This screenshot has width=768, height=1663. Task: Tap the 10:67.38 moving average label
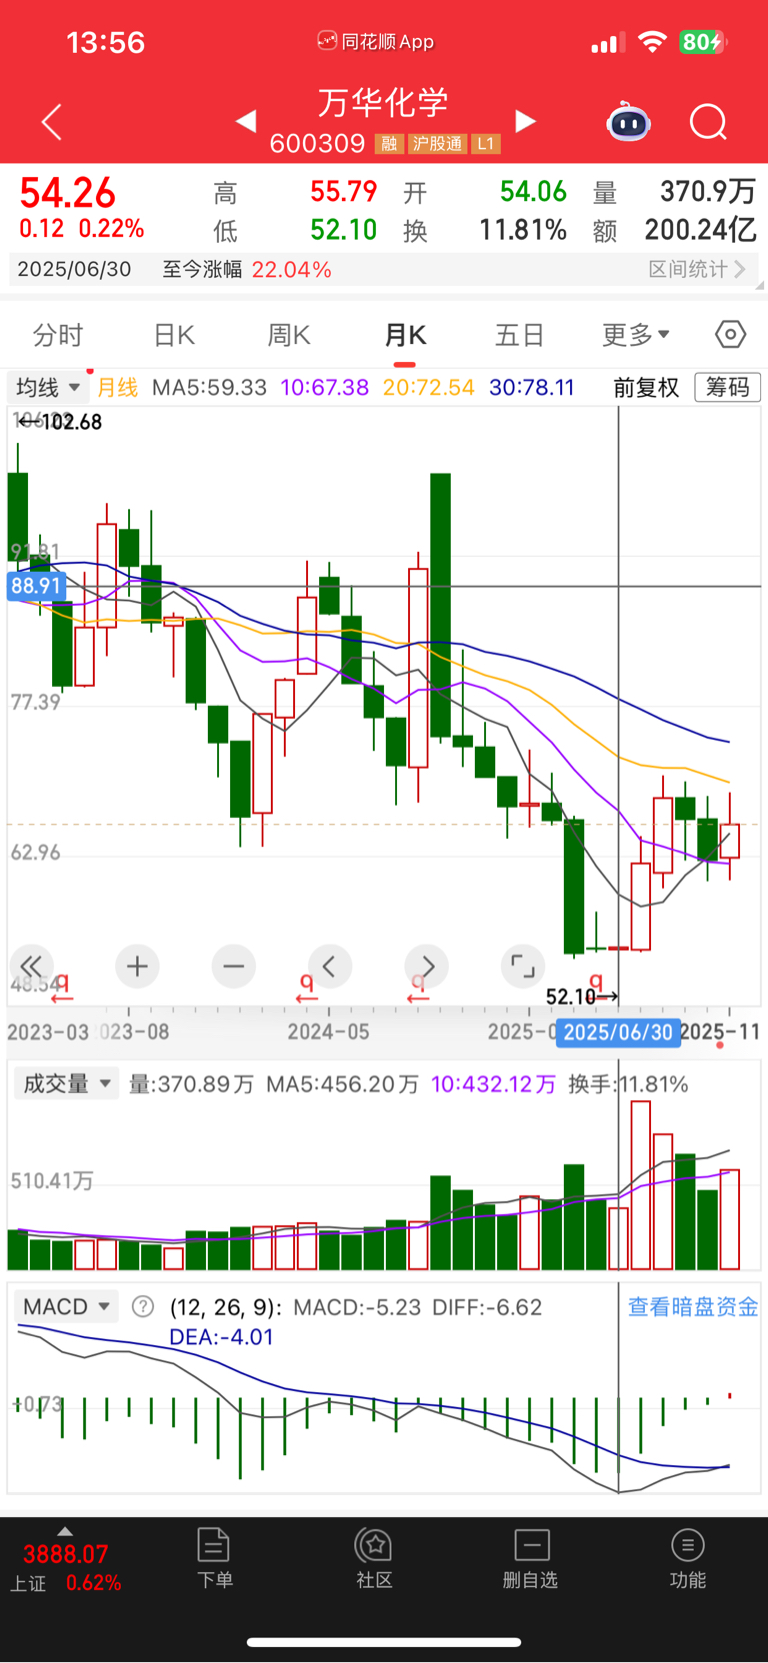click(x=325, y=388)
